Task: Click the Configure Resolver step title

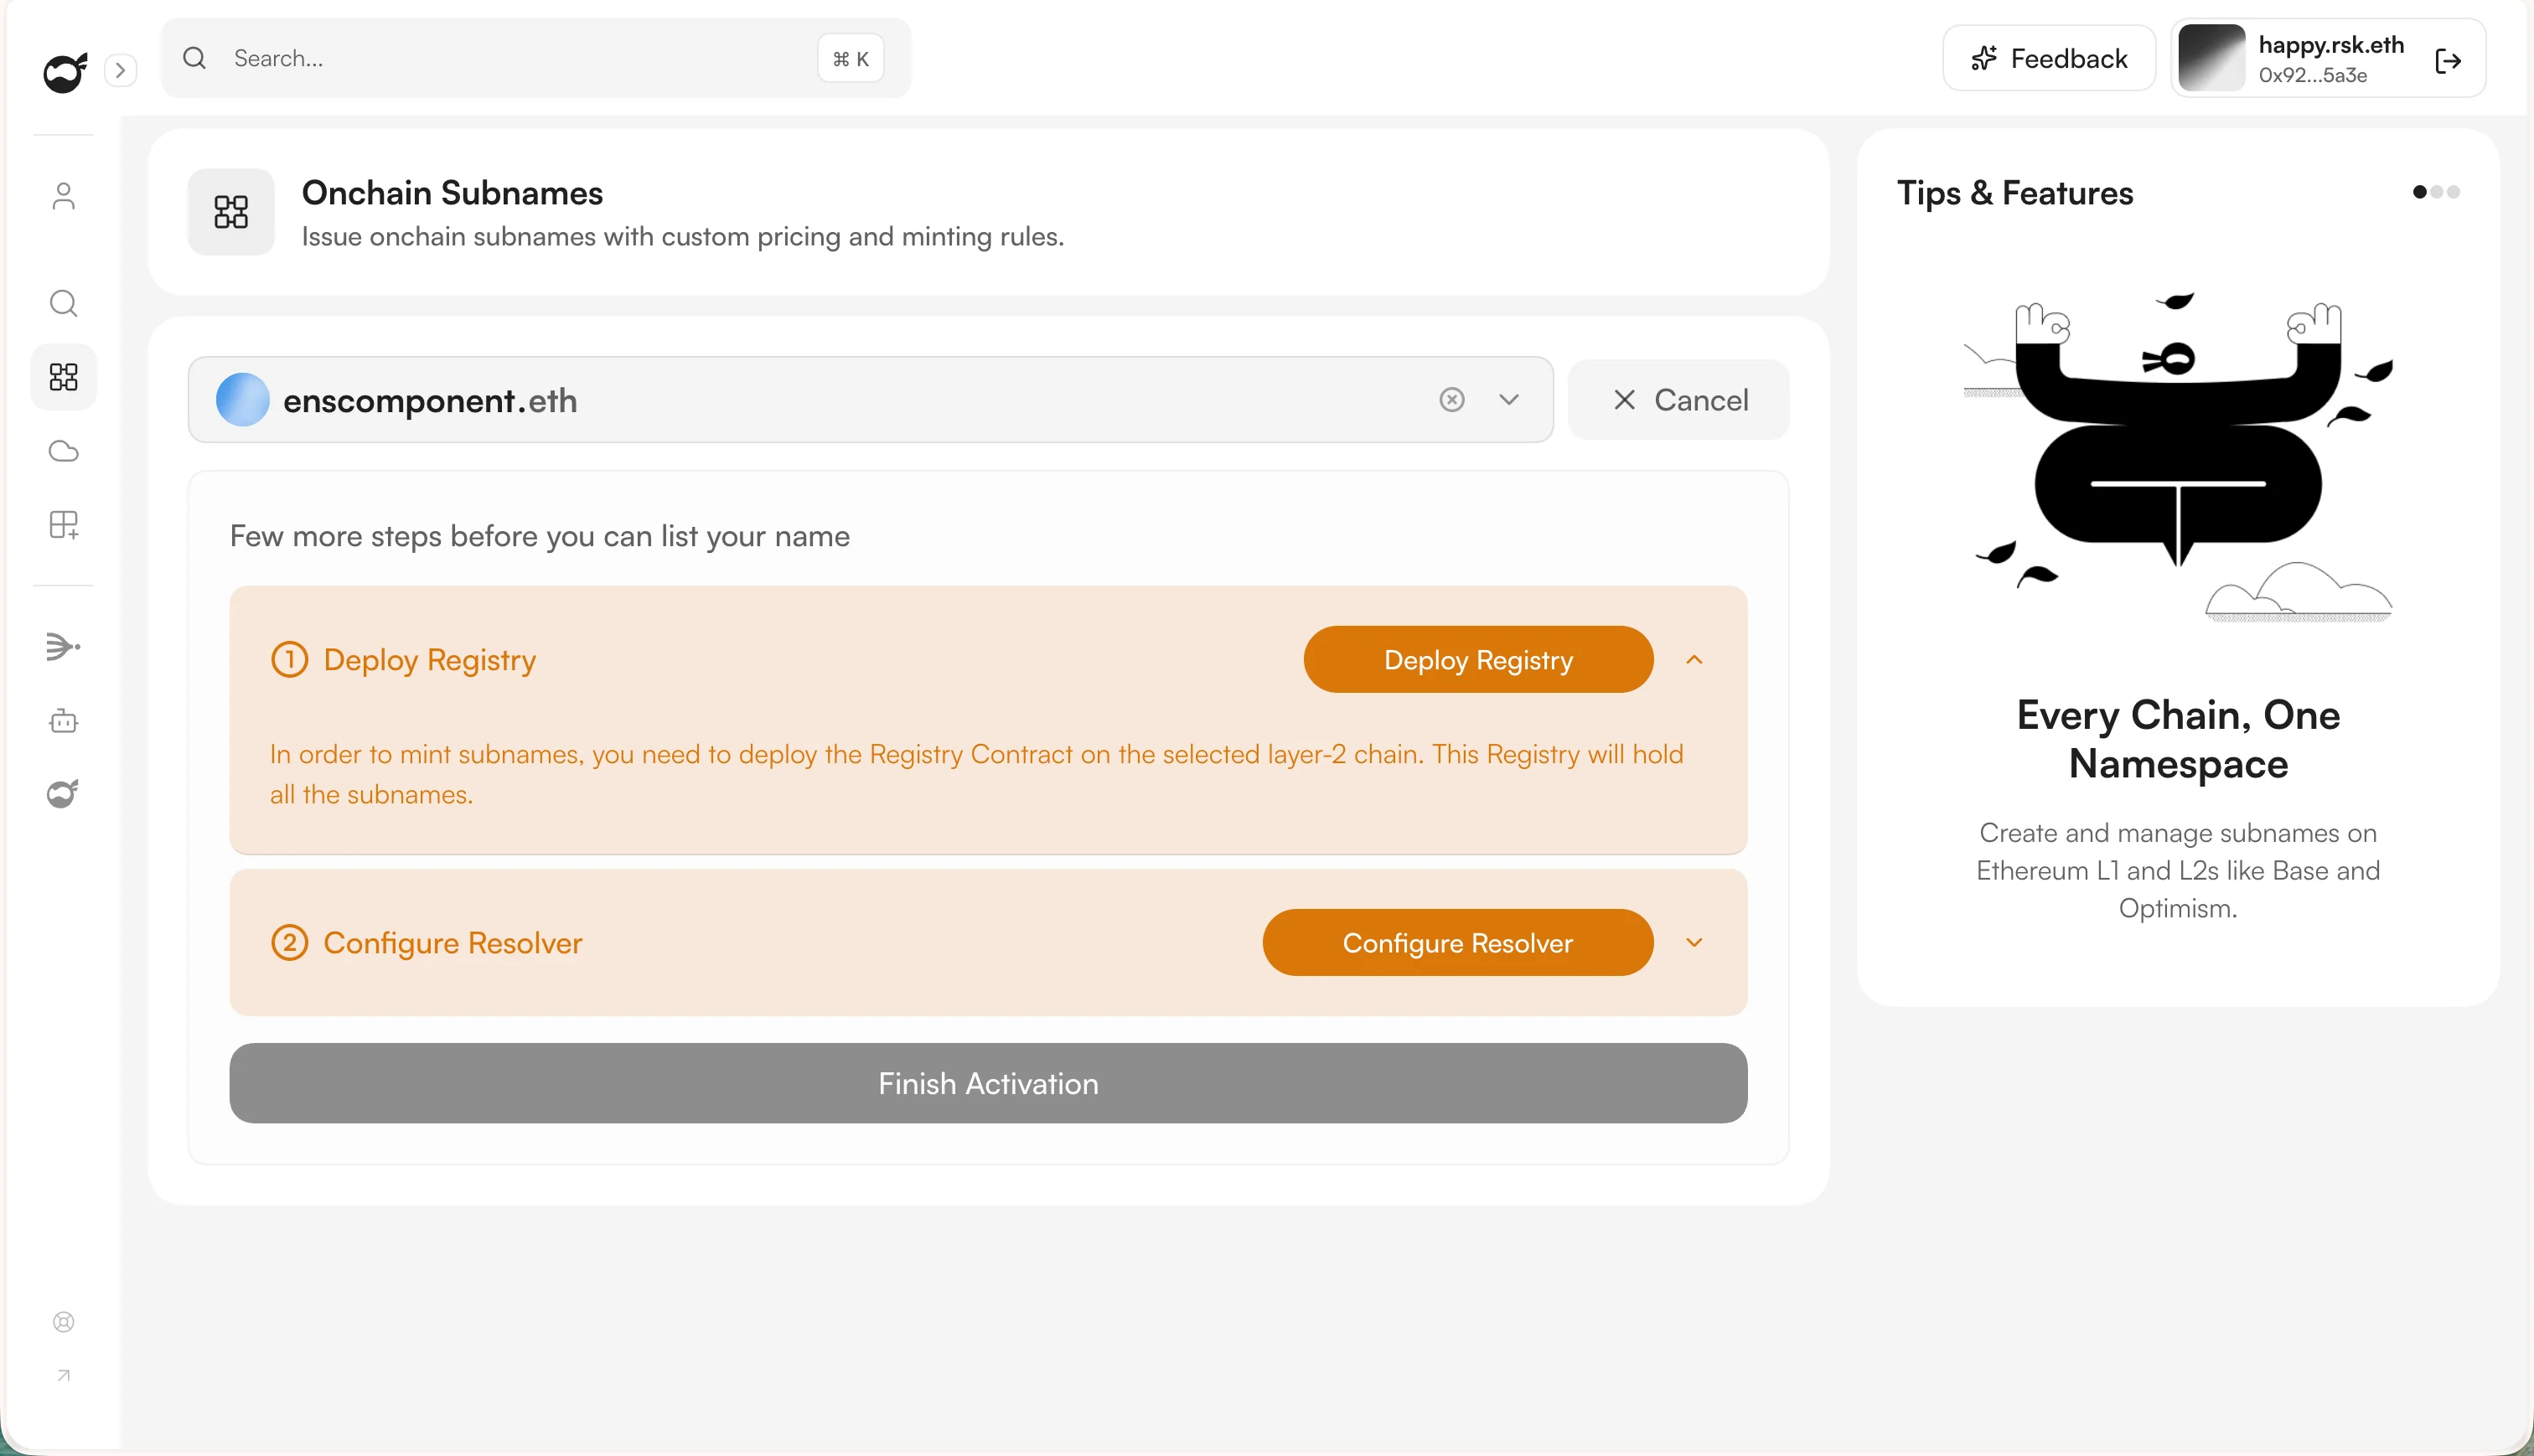Action: (x=453, y=943)
